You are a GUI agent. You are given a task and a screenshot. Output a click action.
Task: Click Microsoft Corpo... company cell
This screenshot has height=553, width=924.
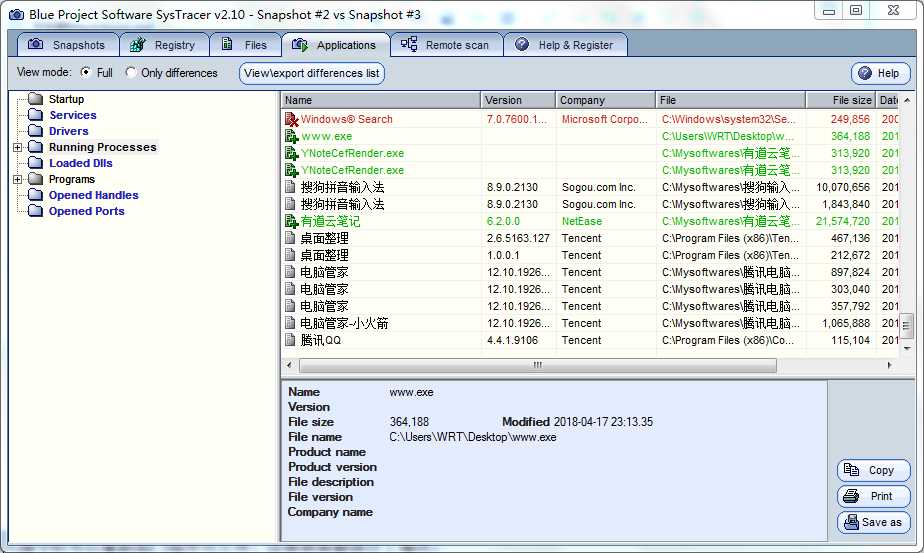tap(605, 119)
